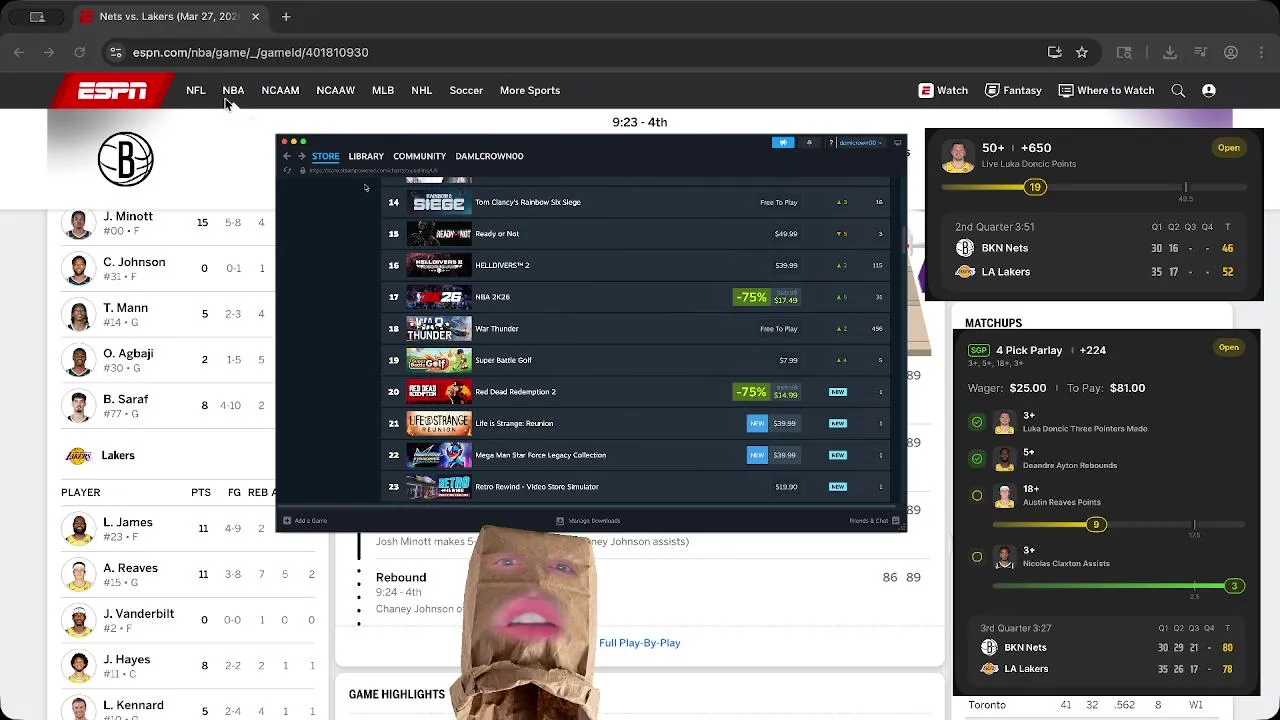Reload the ESPN page

tap(79, 52)
